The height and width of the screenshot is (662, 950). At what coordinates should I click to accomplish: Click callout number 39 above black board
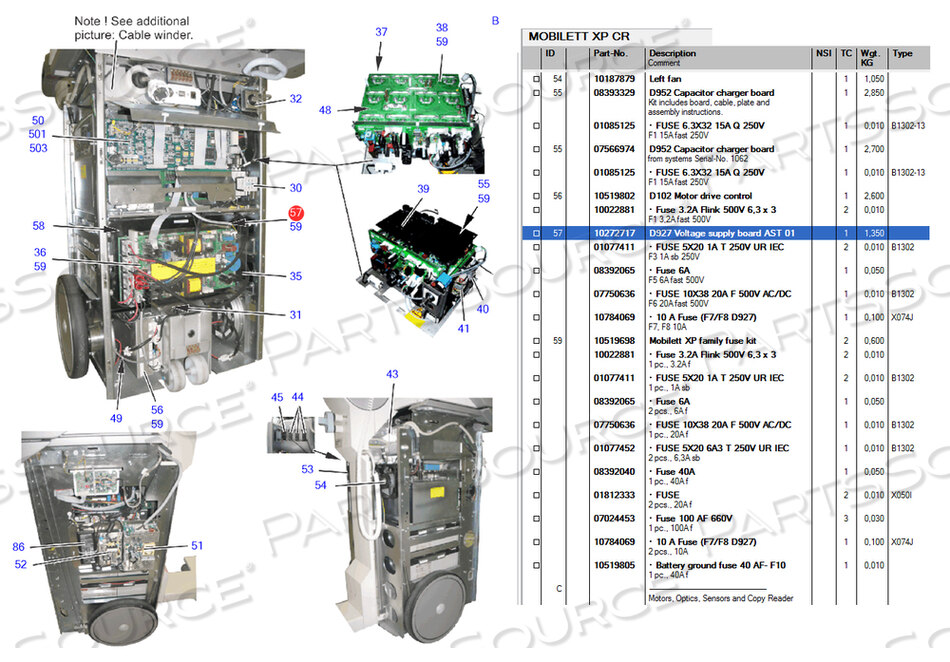click(423, 189)
